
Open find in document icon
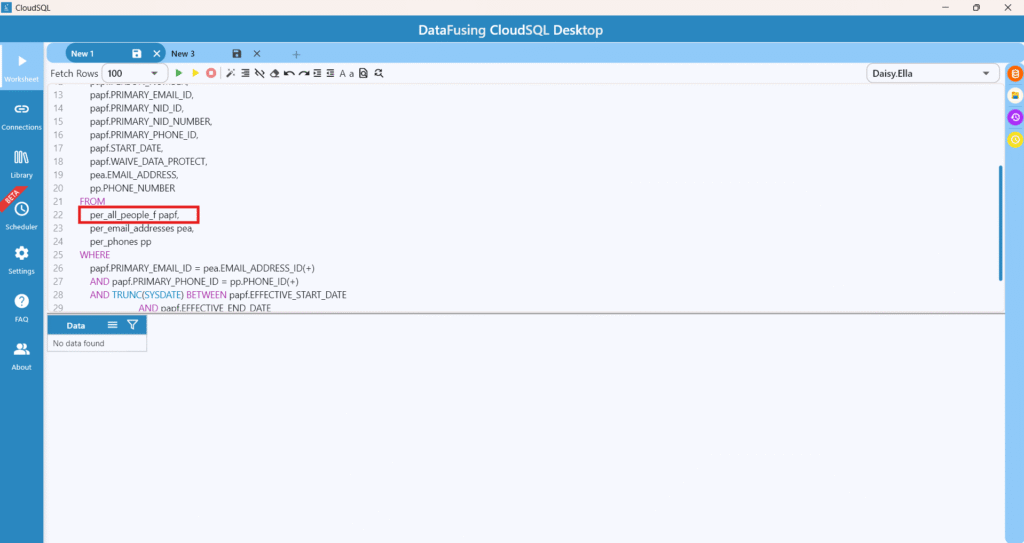pos(364,73)
